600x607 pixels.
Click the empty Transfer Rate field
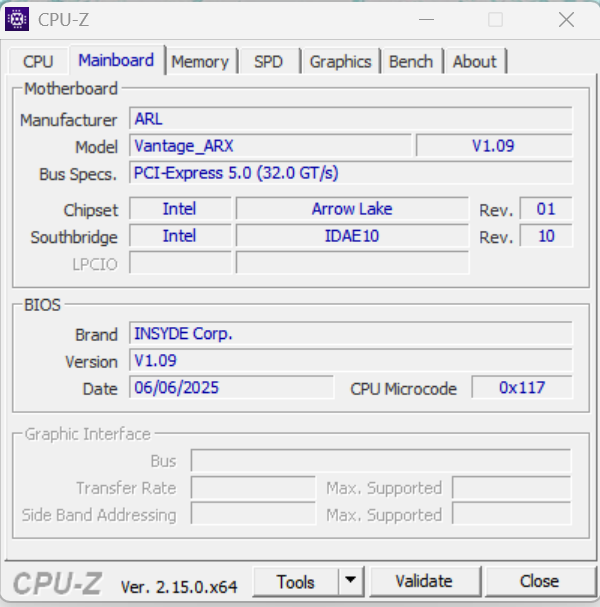[x=253, y=487]
